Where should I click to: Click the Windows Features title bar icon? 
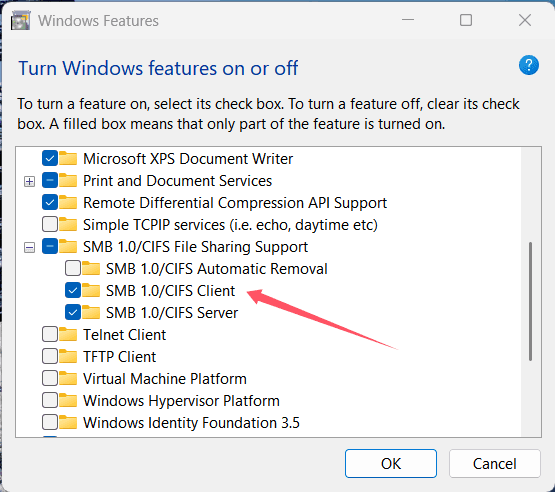tap(21, 21)
